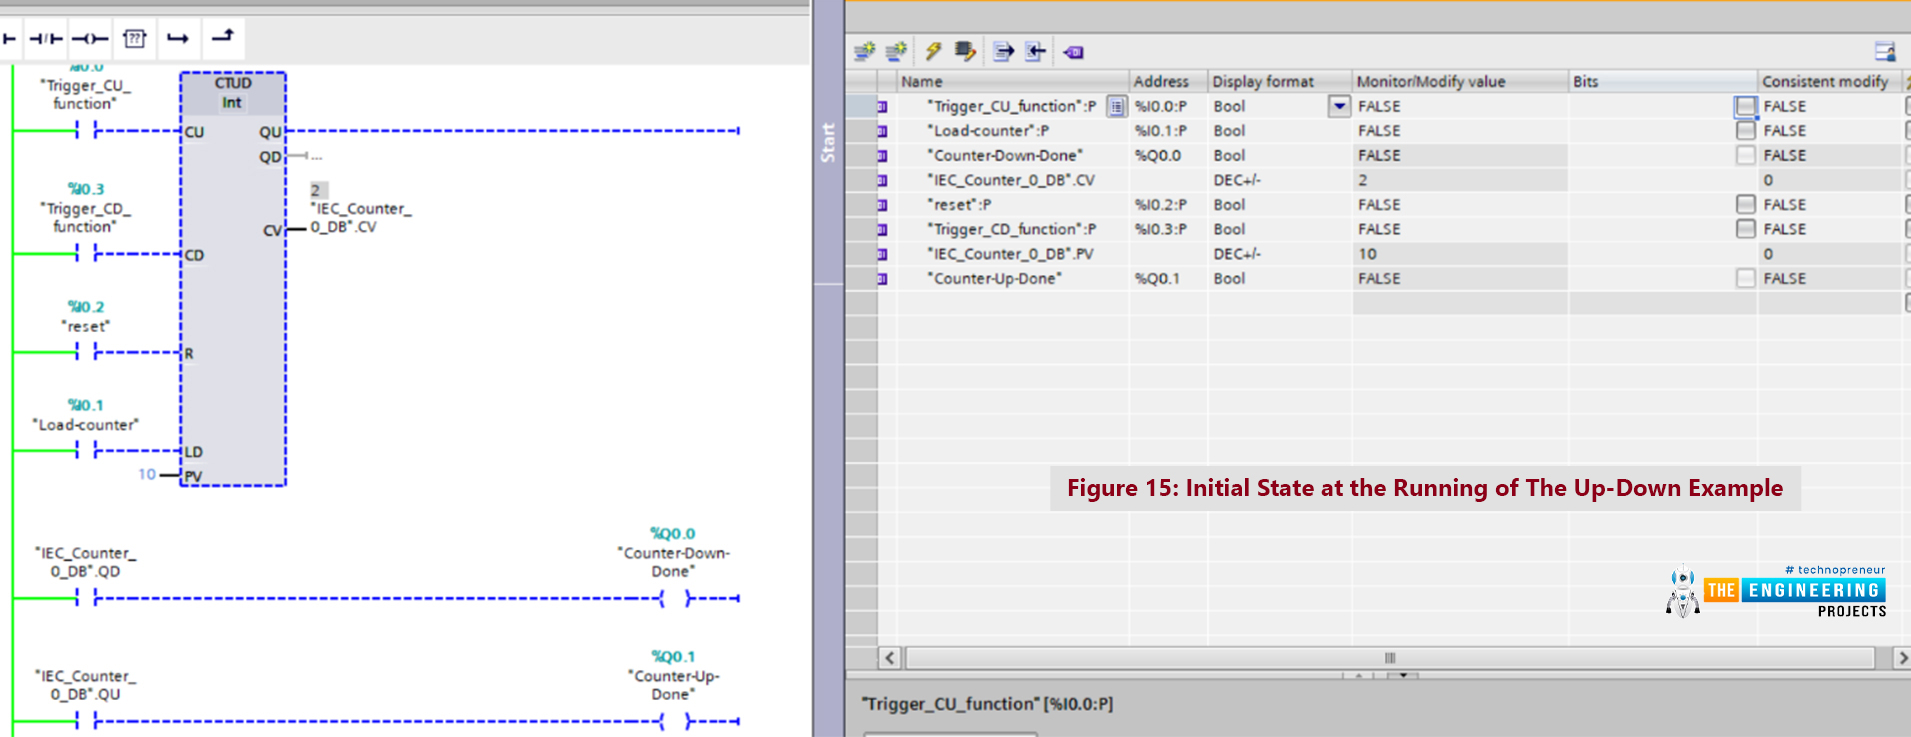Click modify with trigger icon

(x=965, y=51)
